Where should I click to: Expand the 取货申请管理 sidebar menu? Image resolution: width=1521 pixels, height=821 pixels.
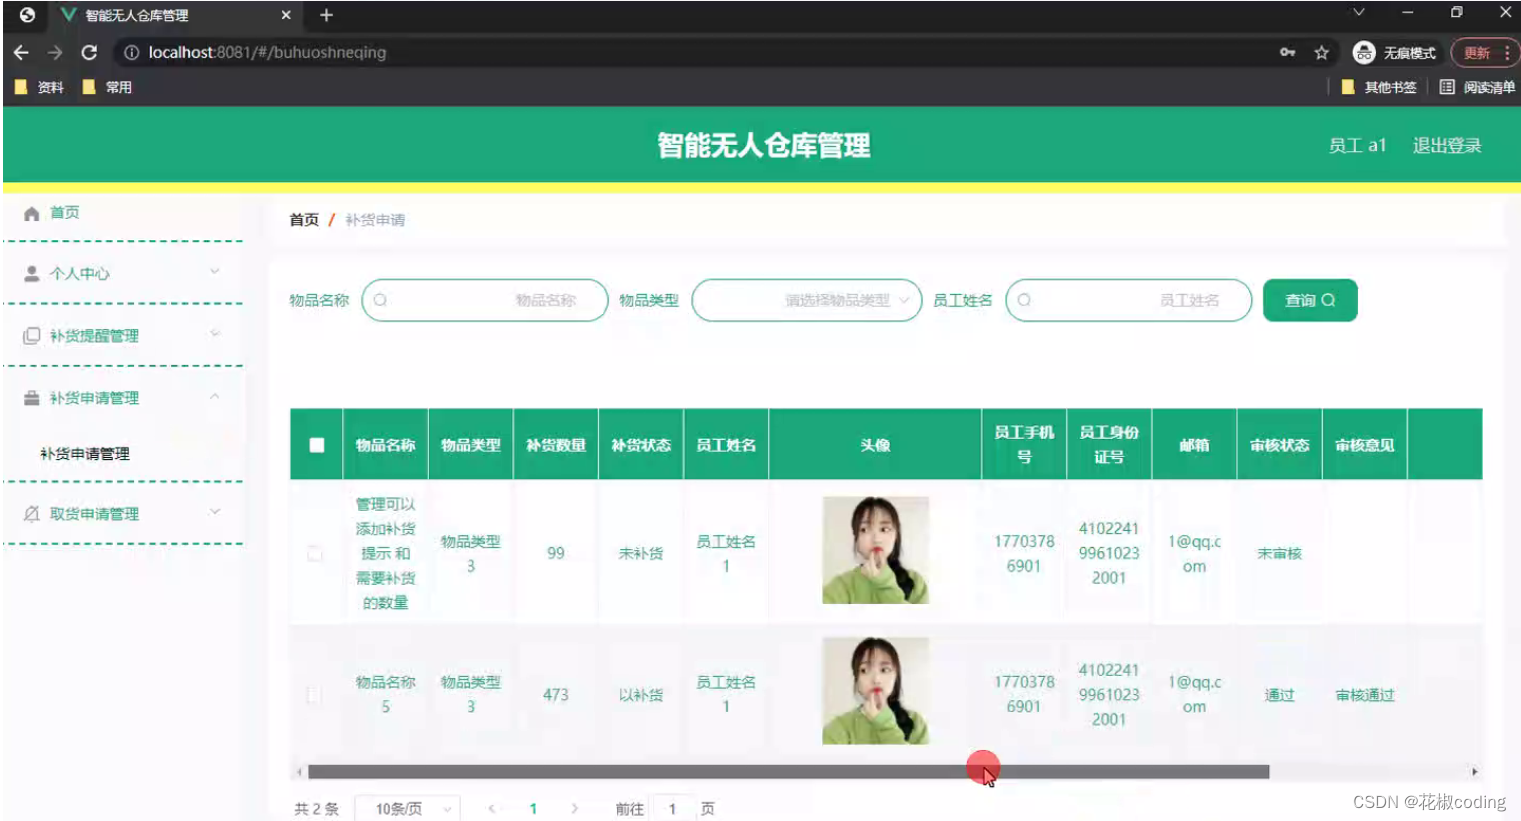click(214, 512)
